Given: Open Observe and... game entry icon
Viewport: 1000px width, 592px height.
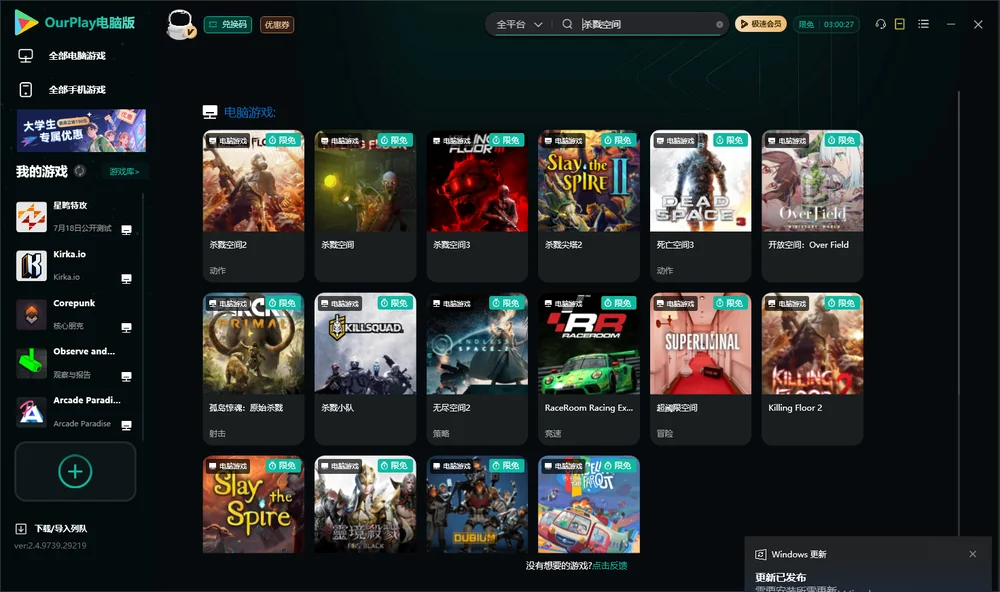Looking at the screenshot, I should (31, 364).
